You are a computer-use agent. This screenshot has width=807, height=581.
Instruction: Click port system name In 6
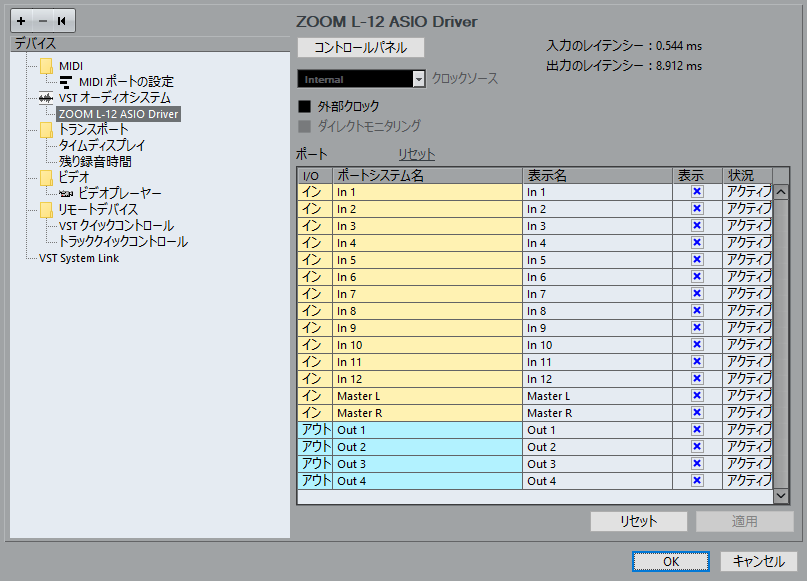pyautogui.click(x=428, y=277)
